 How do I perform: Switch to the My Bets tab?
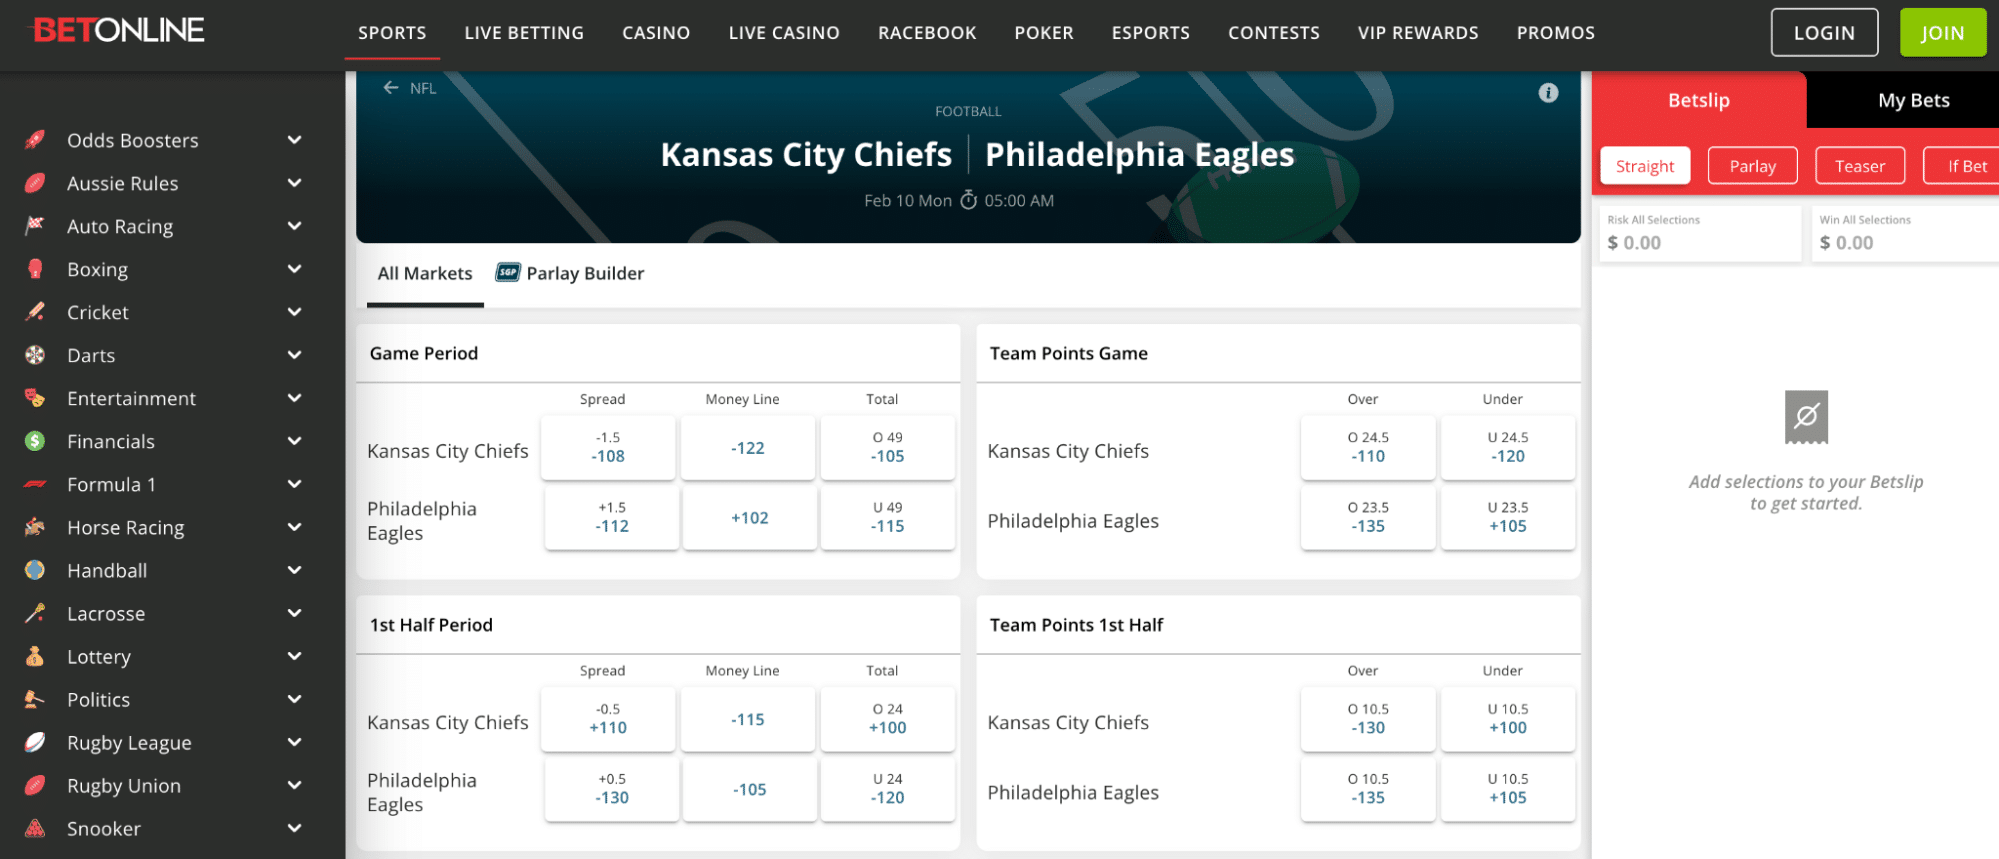(1913, 100)
